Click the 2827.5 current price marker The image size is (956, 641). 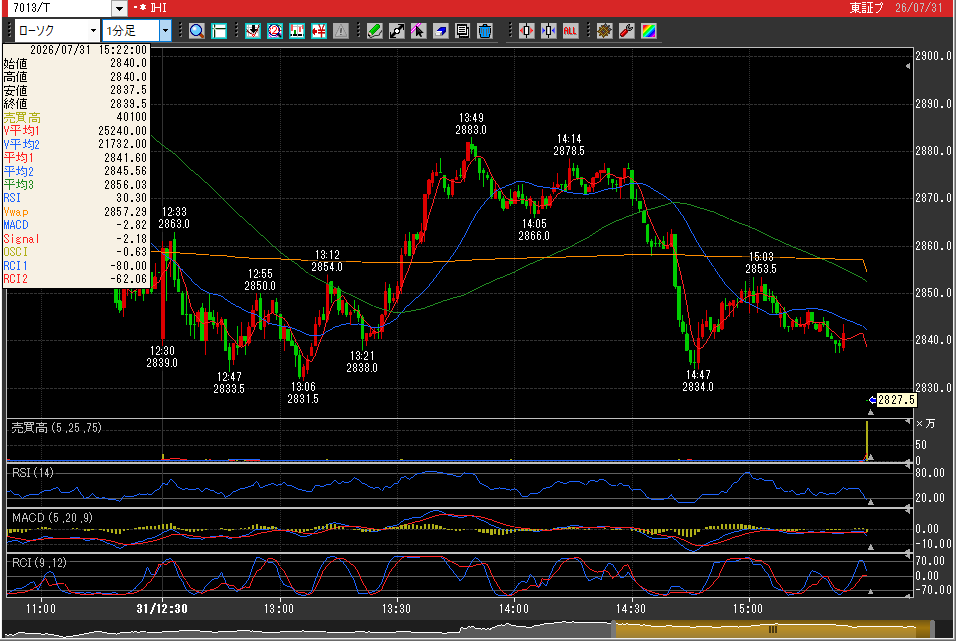point(896,400)
